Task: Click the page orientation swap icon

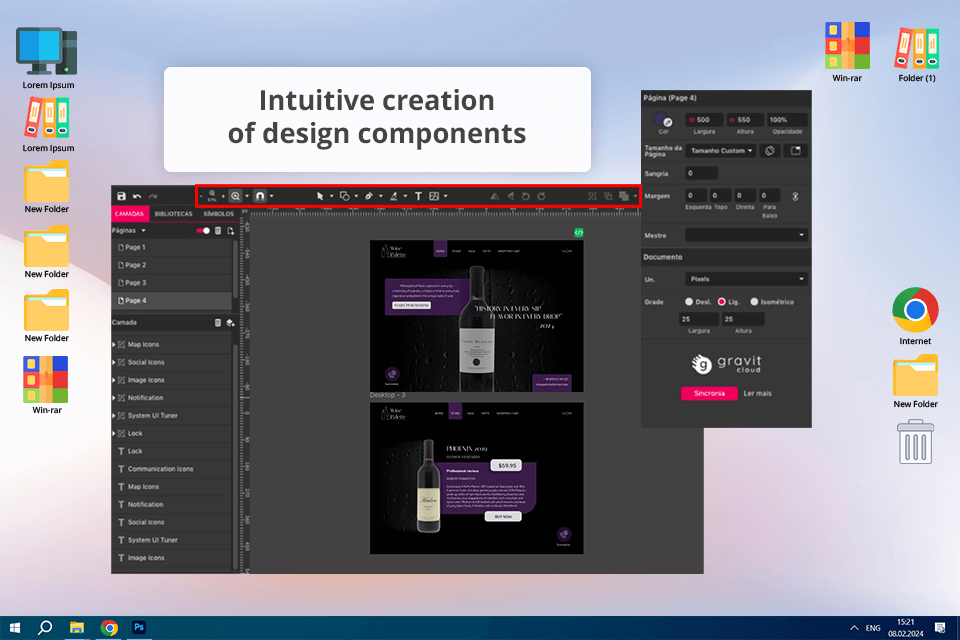Action: coord(771,151)
